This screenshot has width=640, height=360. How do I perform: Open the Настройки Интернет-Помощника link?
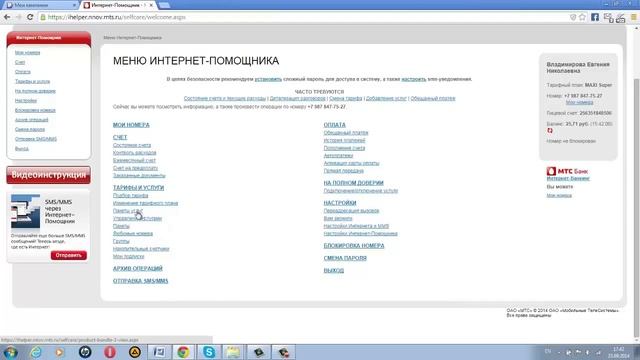360,233
